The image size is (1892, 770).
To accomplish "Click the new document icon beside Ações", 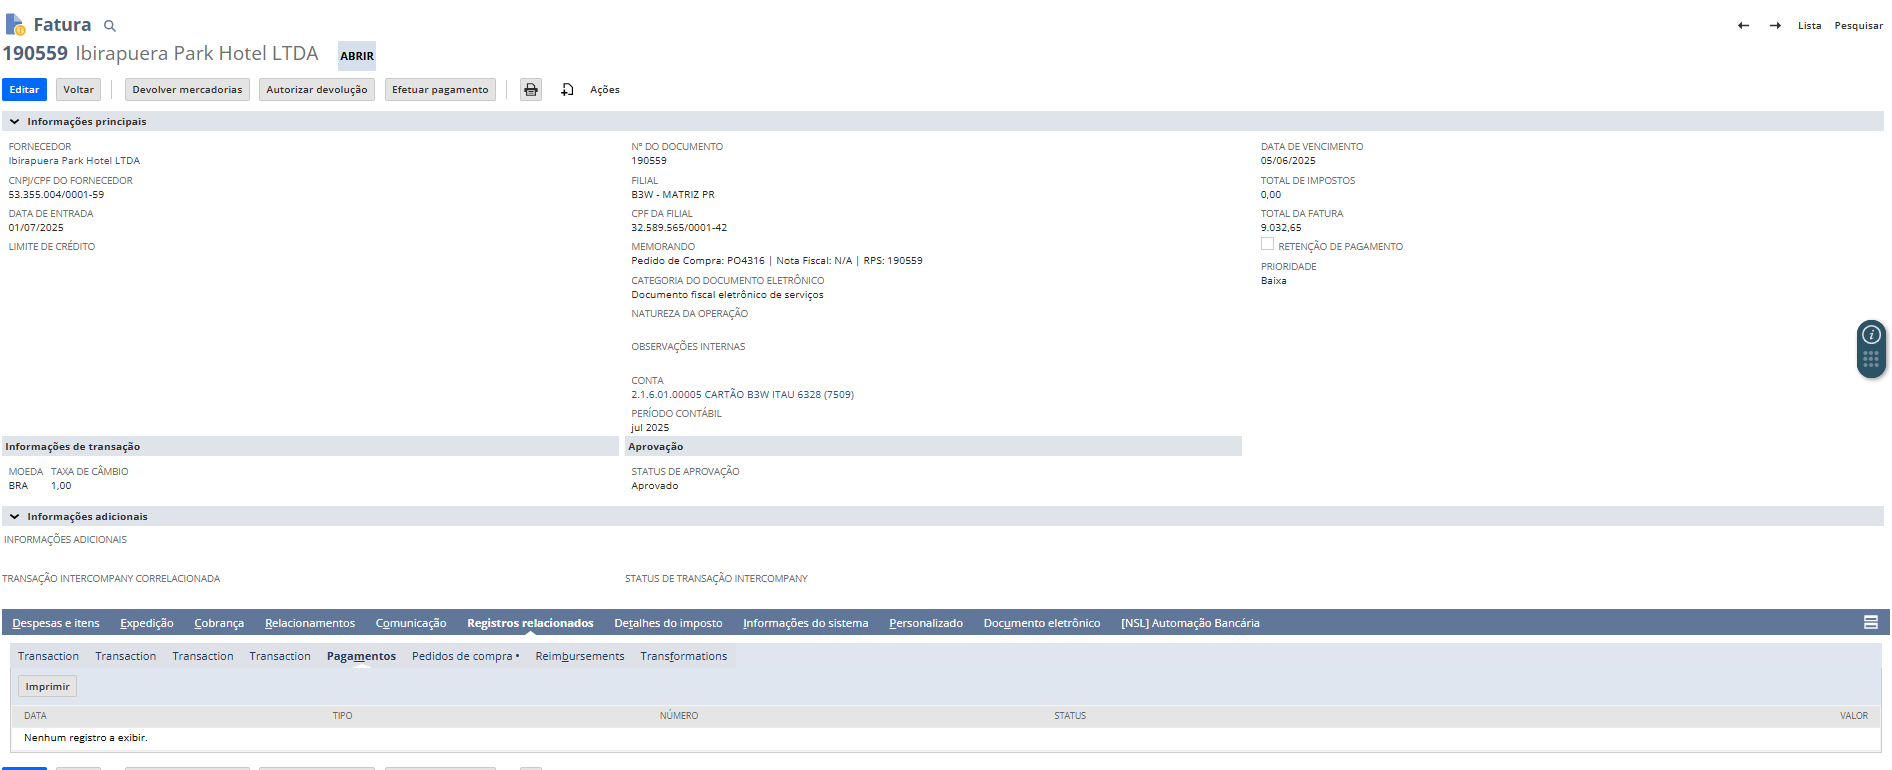I will 567,90.
